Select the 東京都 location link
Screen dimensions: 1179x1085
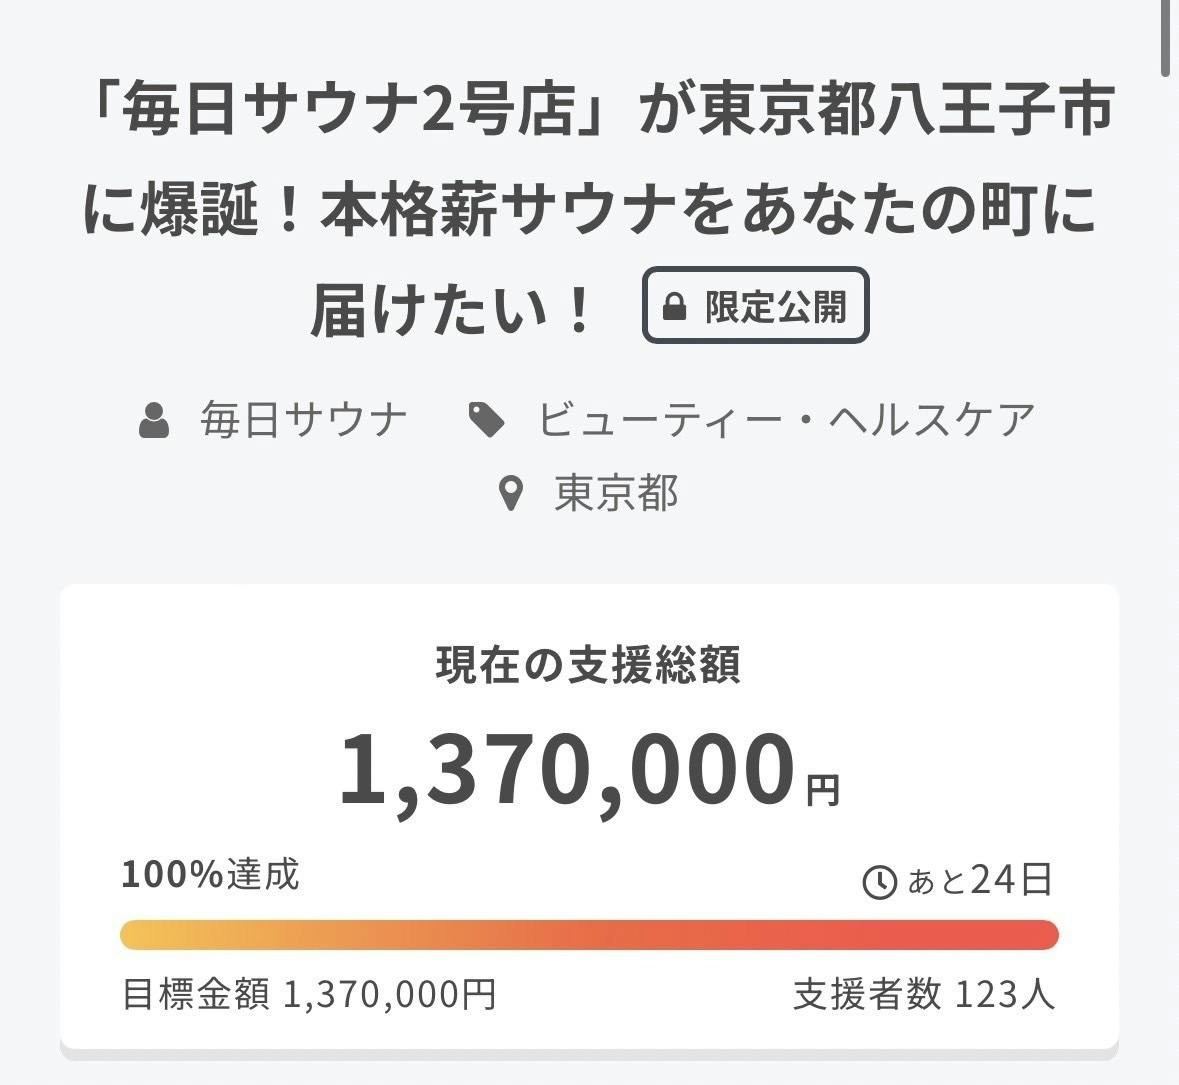tap(616, 494)
